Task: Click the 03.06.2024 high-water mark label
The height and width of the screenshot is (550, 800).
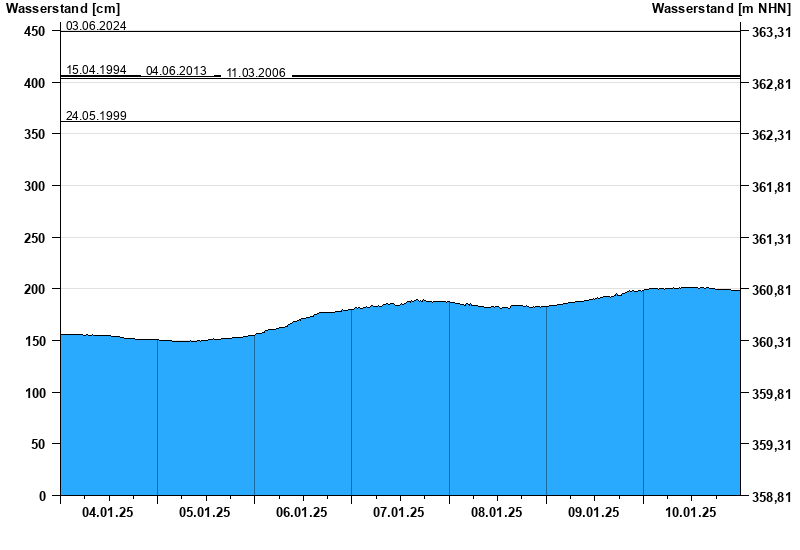Action: point(96,26)
